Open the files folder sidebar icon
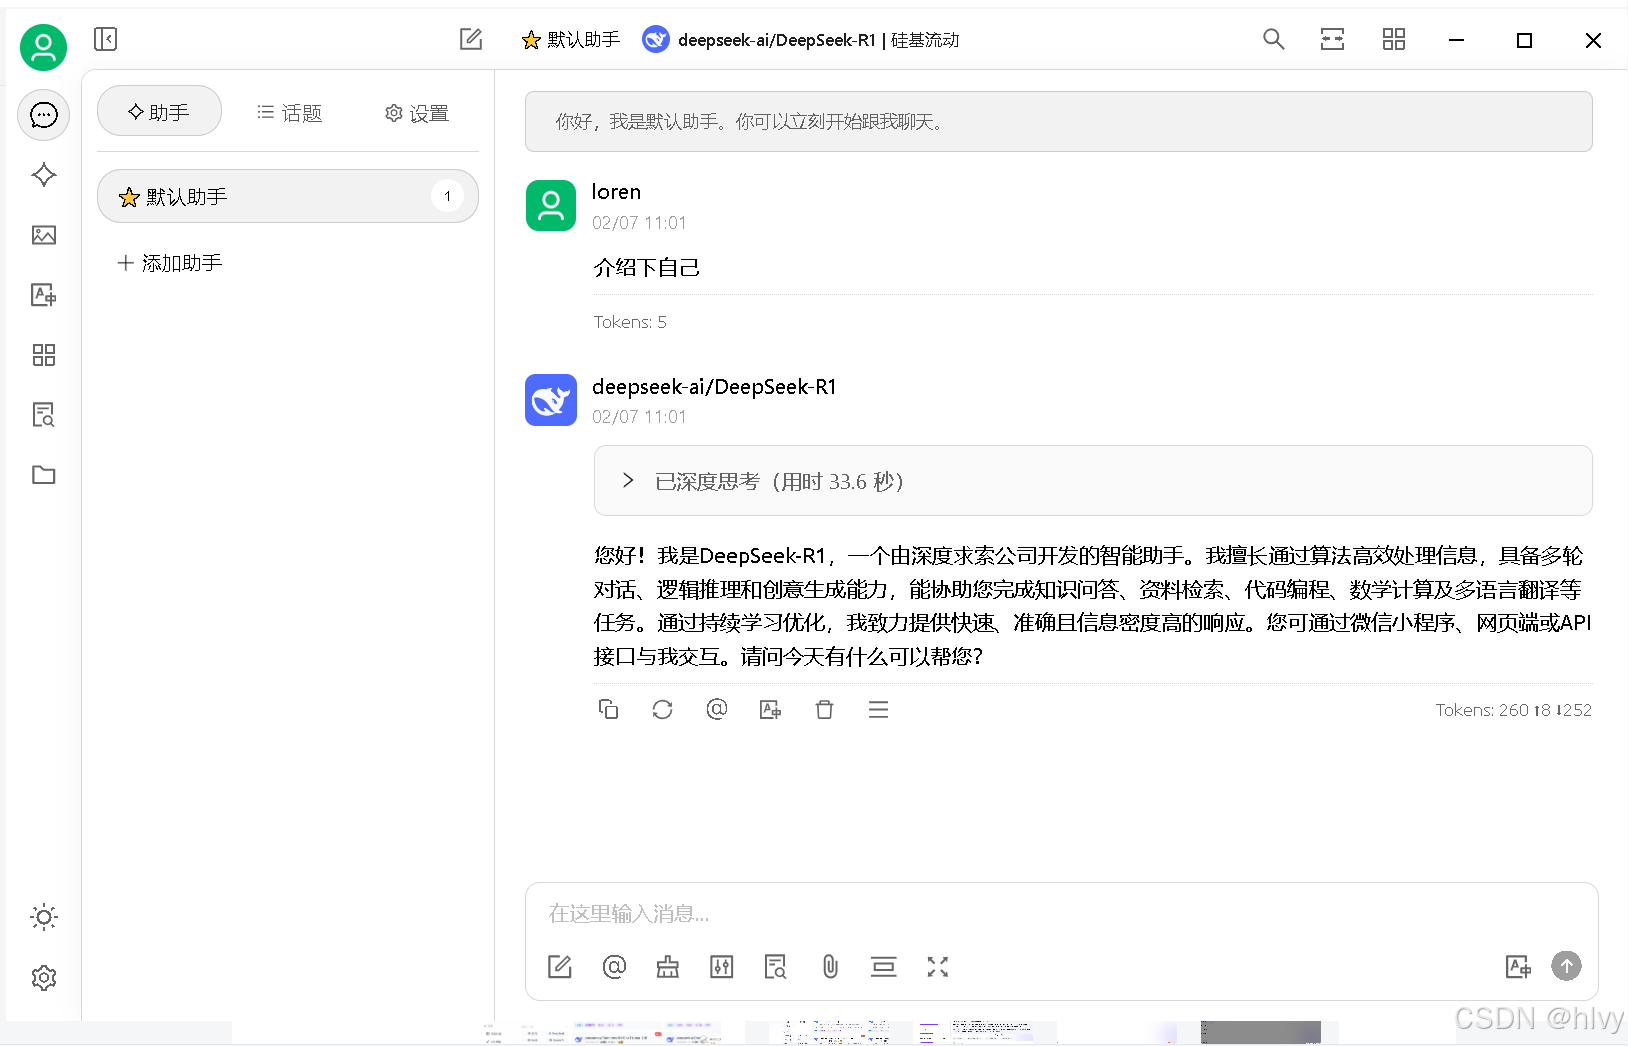Screen dimensions: 1628x1046 43,475
